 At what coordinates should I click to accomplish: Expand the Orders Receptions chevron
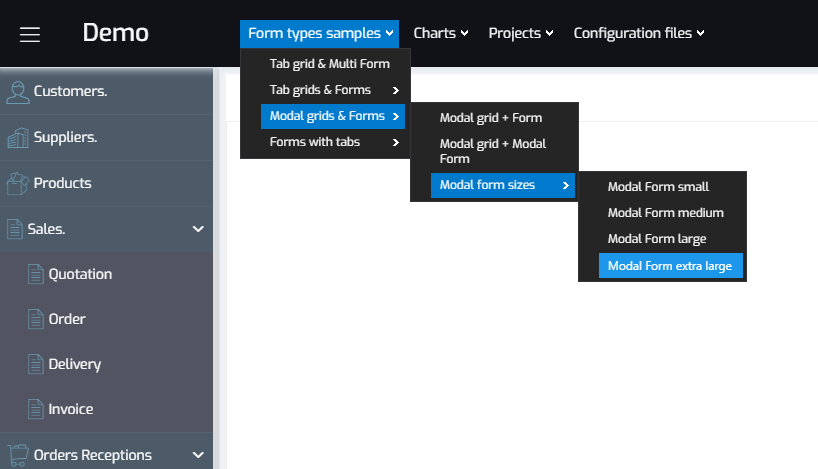coord(198,455)
